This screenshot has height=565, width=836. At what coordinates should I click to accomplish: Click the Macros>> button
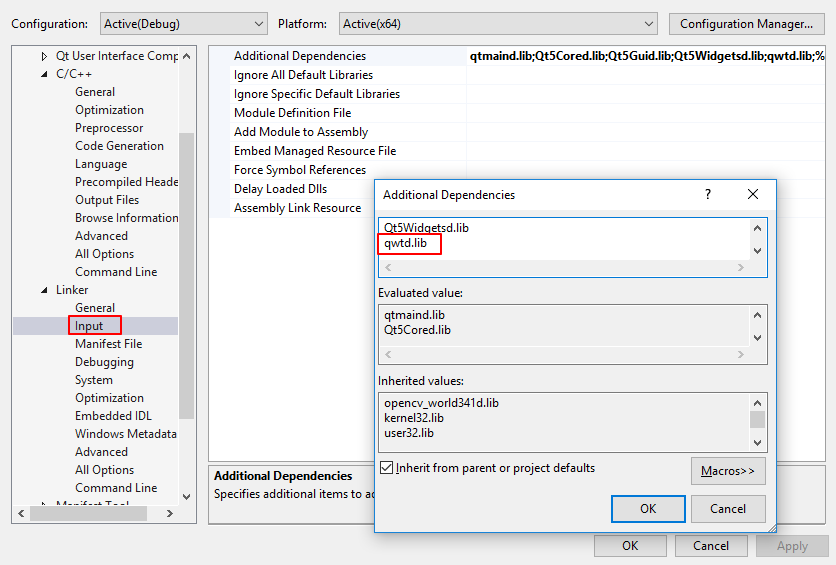coord(727,470)
